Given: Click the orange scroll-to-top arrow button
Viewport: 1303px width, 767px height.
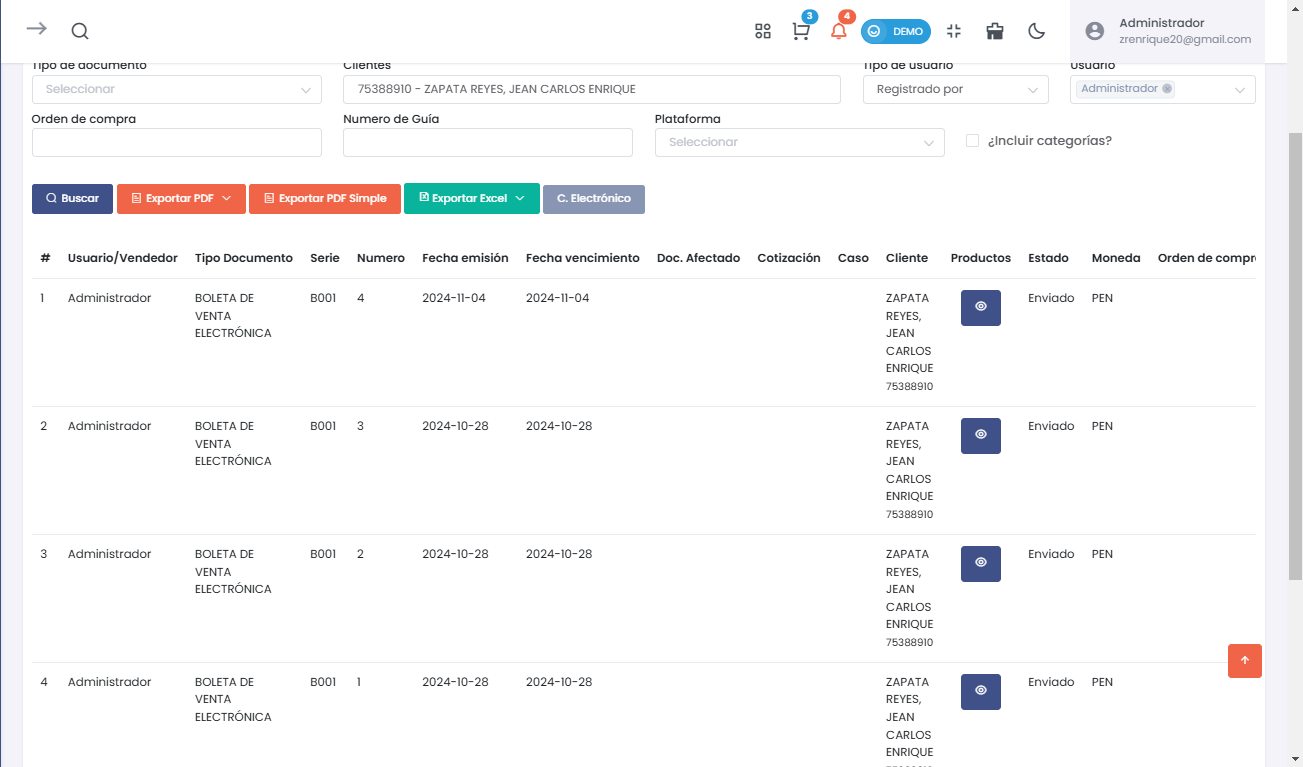Looking at the screenshot, I should click(1245, 661).
